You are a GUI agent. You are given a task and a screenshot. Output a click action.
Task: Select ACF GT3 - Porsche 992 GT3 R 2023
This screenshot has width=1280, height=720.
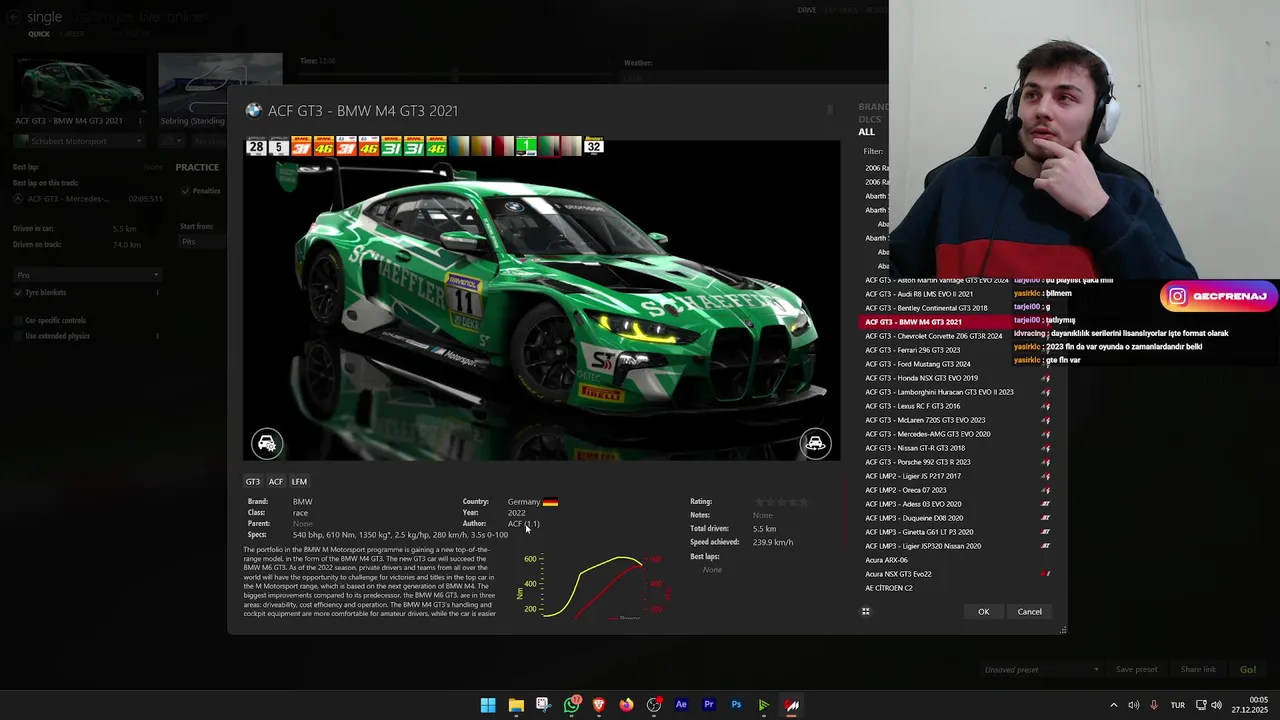[957, 462]
